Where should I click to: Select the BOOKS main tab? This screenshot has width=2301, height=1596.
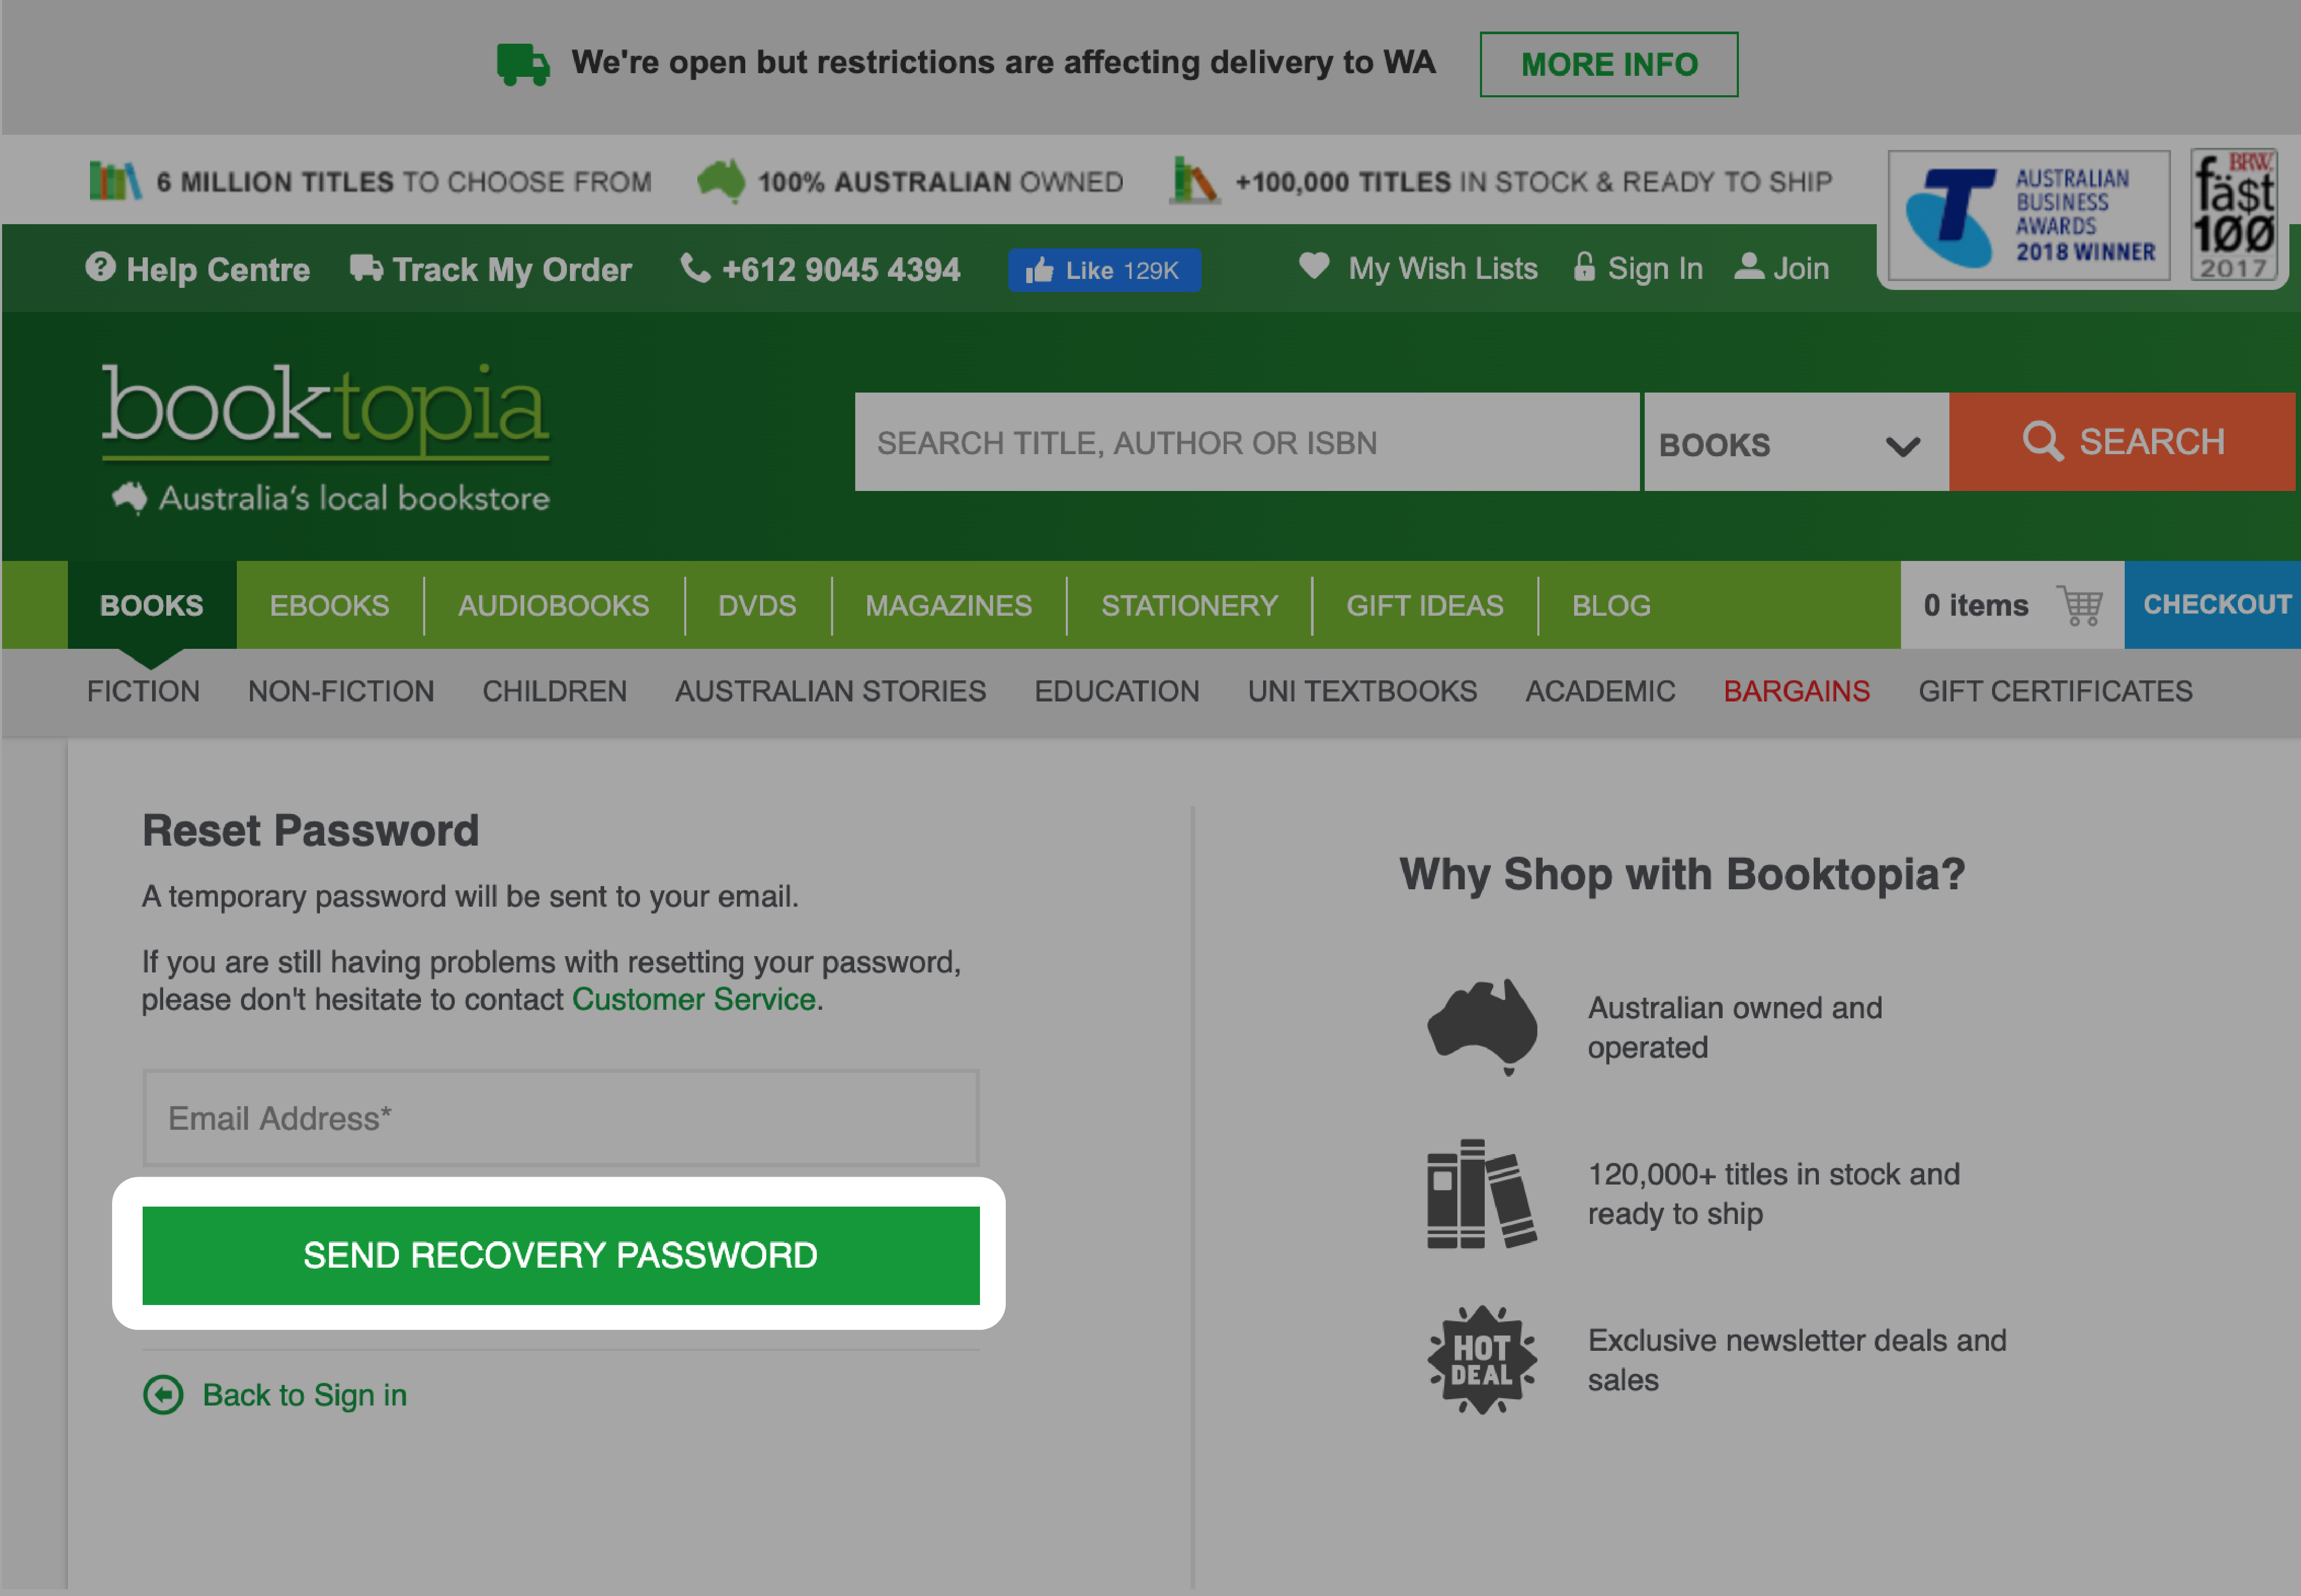tap(152, 605)
